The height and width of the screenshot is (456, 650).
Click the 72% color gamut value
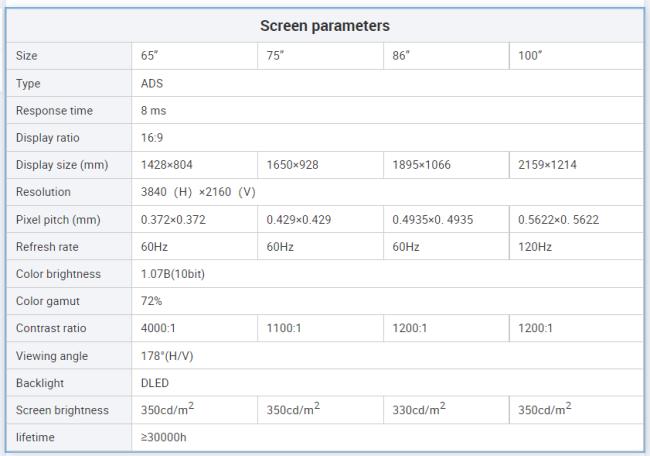[x=152, y=300]
